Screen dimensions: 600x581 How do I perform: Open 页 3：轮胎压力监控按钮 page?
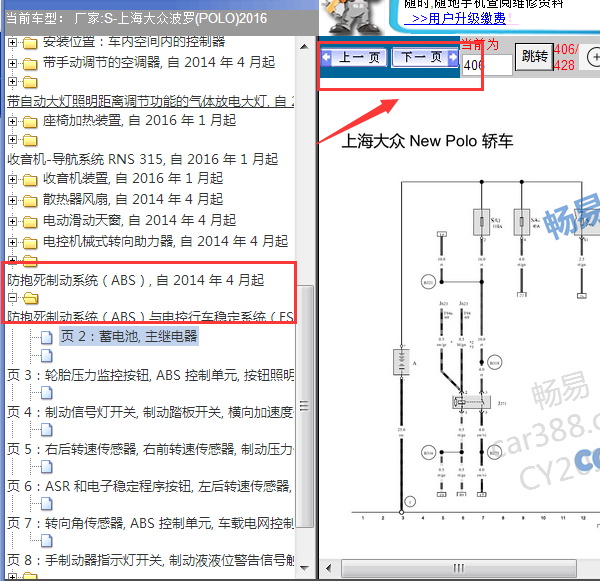(x=151, y=375)
